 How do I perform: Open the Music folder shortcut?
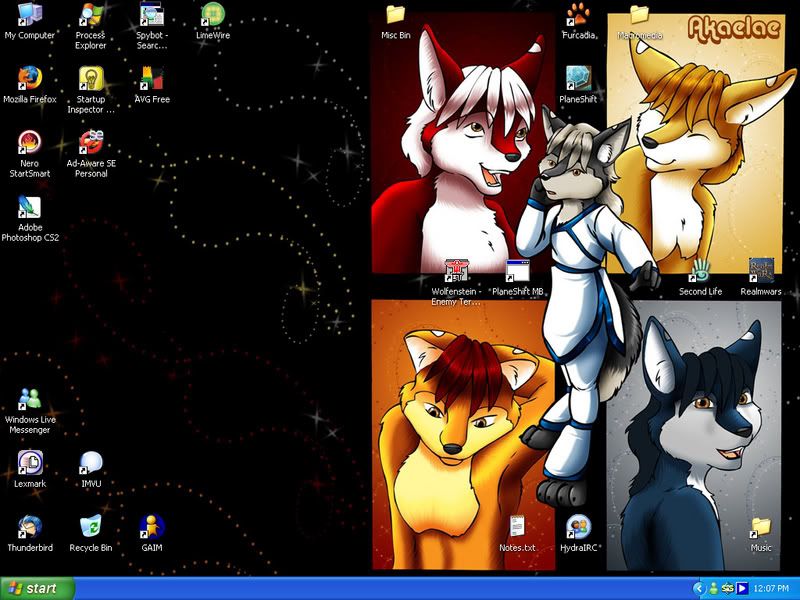pos(761,534)
